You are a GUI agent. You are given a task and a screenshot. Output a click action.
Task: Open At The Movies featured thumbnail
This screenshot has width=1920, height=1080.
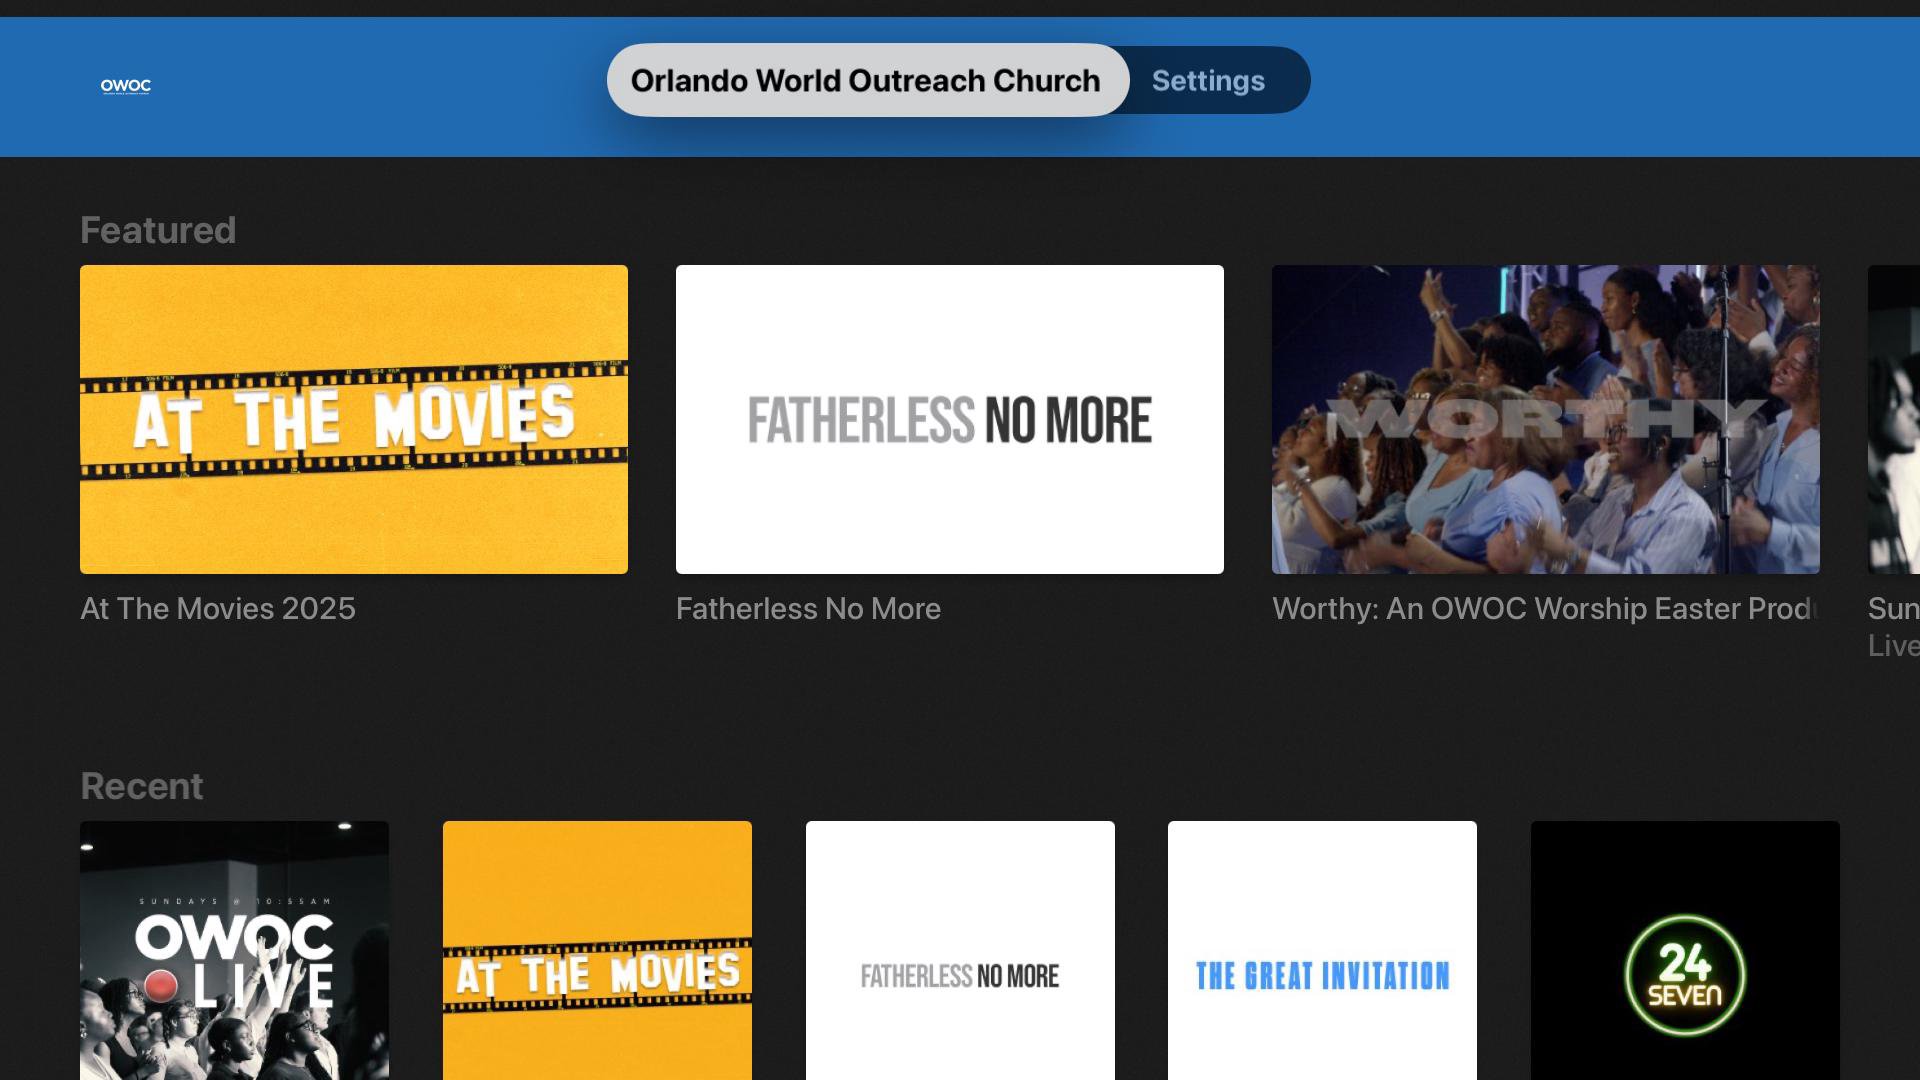354,419
